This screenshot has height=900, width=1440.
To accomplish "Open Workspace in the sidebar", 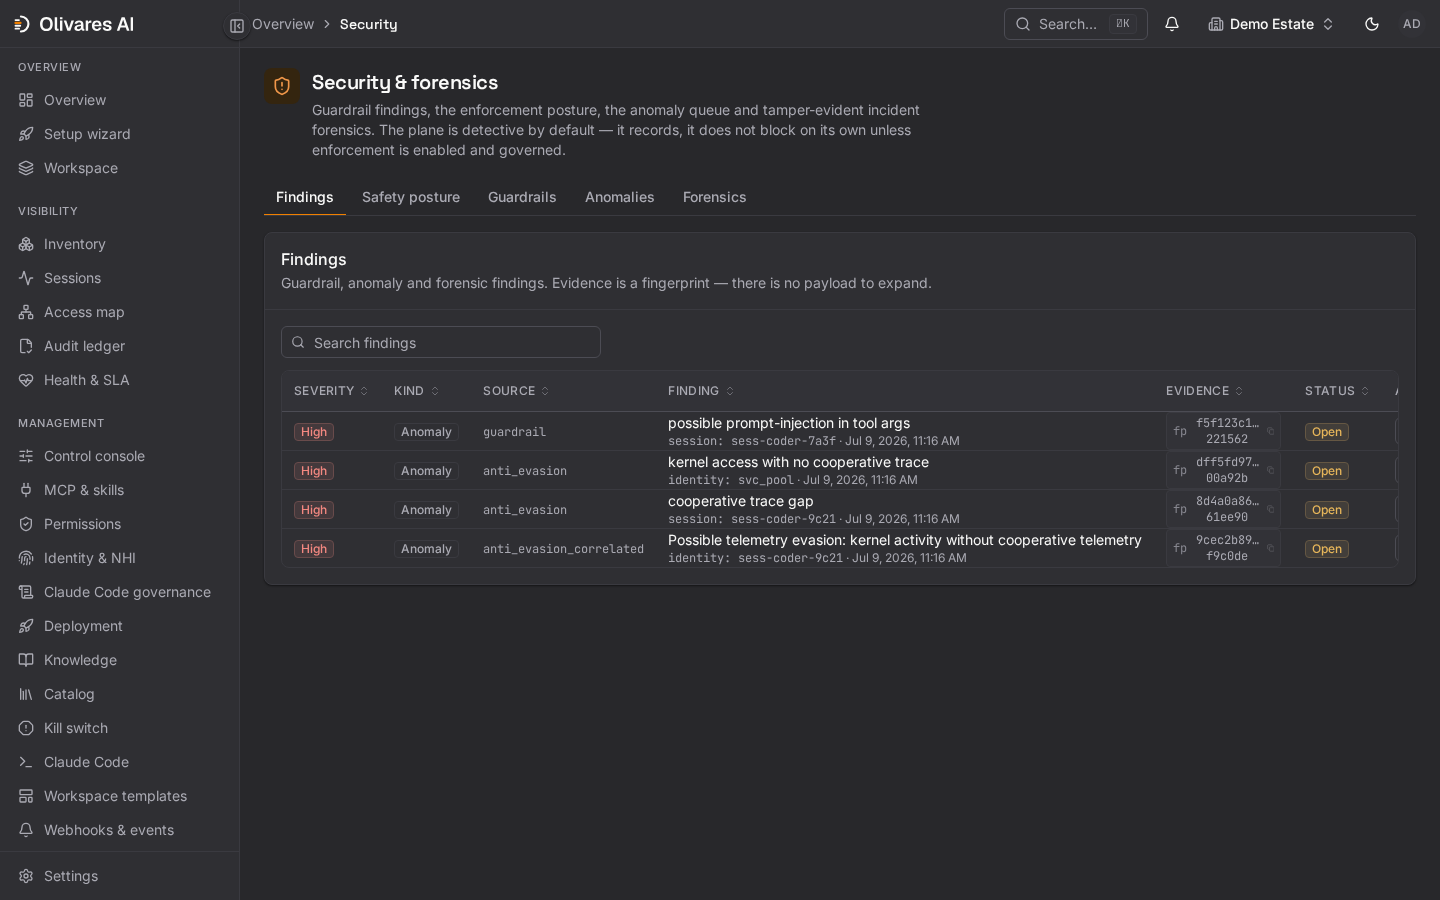I will click(119, 168).
